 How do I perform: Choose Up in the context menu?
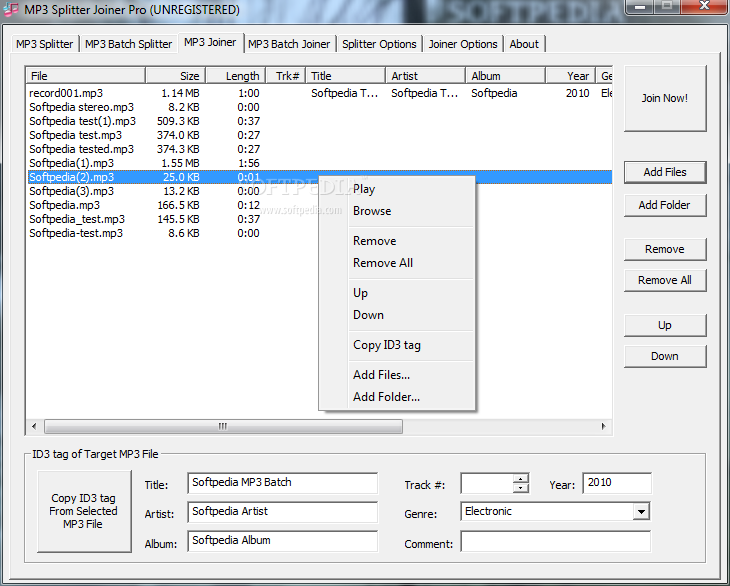pyautogui.click(x=397, y=293)
